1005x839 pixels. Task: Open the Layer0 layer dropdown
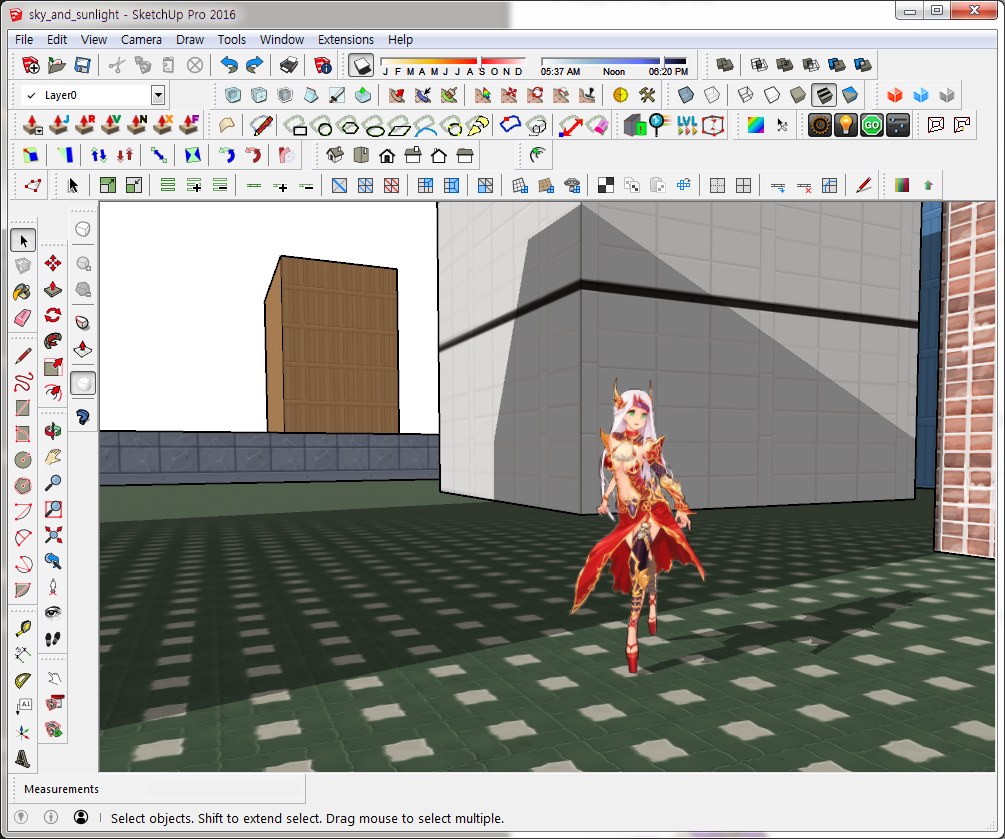[158, 96]
